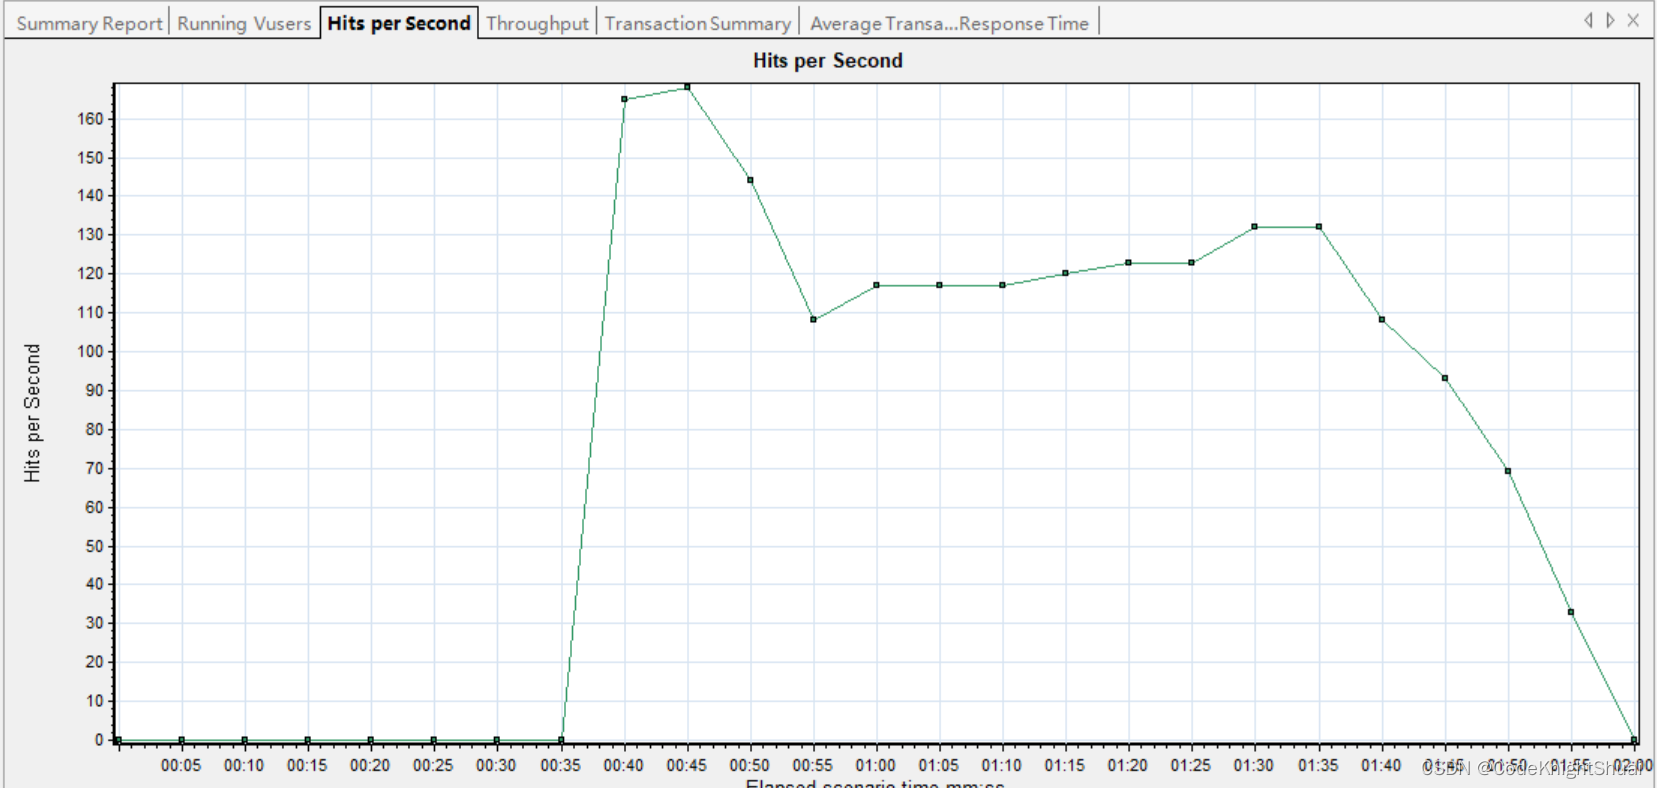1657x788 pixels.
Task: Click the Hits per Second y-axis label
Action: click(x=33, y=413)
